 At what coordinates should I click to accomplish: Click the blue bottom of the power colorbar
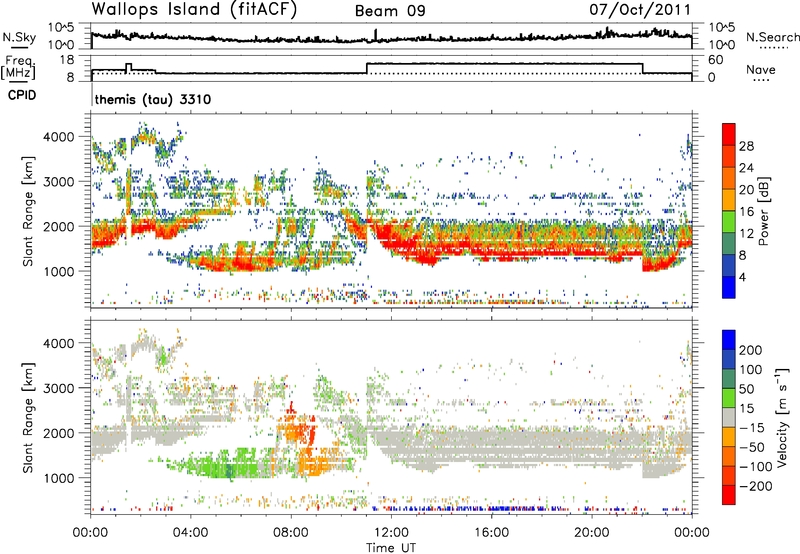(729, 287)
